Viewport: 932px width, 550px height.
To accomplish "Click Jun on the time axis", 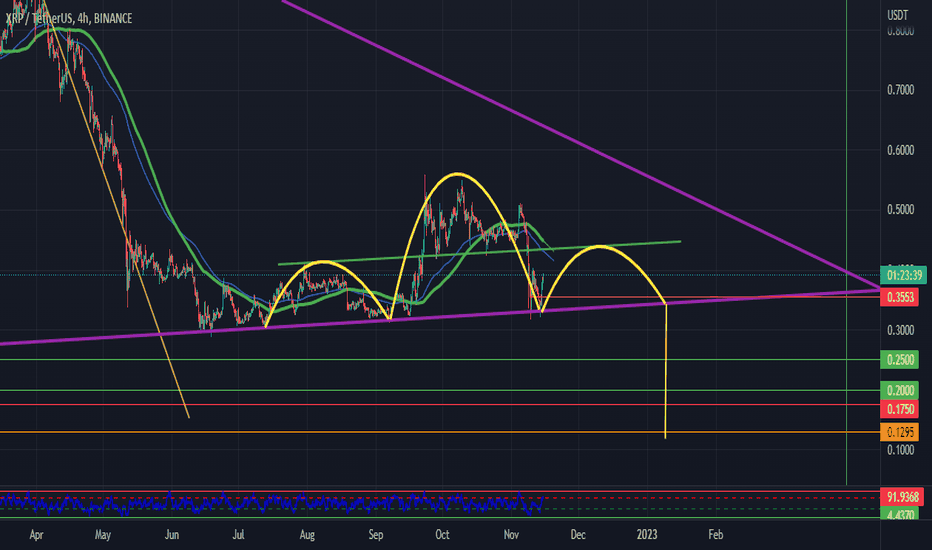I will pyautogui.click(x=172, y=535).
